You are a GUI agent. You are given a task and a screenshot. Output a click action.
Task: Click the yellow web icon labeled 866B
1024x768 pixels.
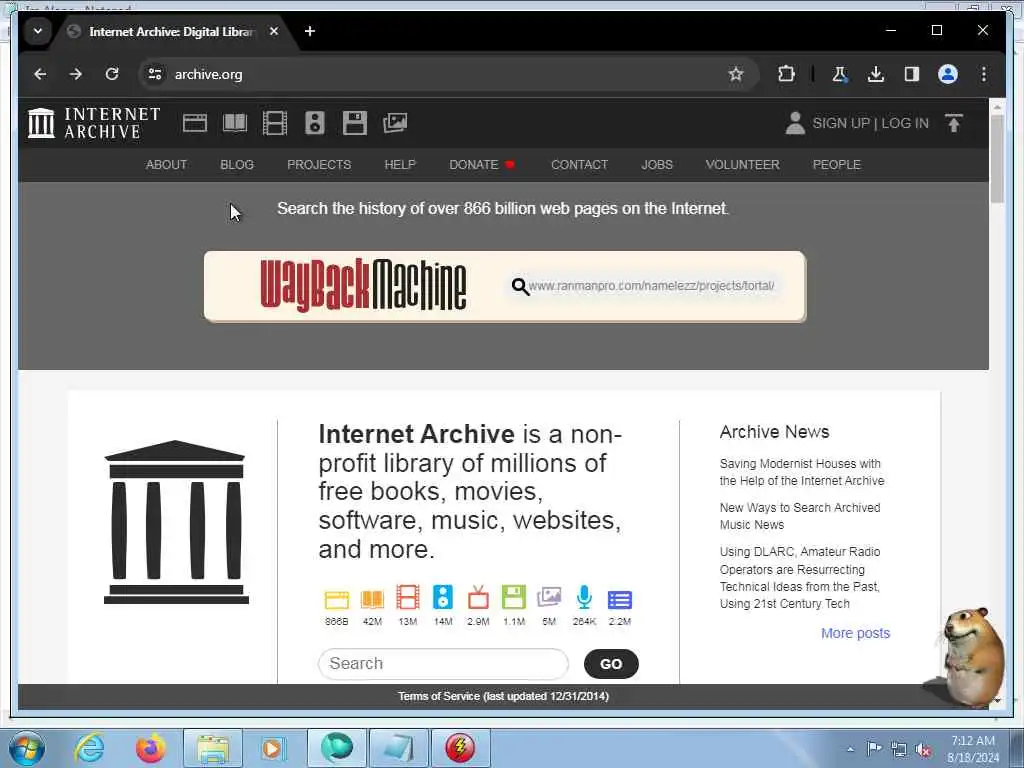click(x=336, y=599)
